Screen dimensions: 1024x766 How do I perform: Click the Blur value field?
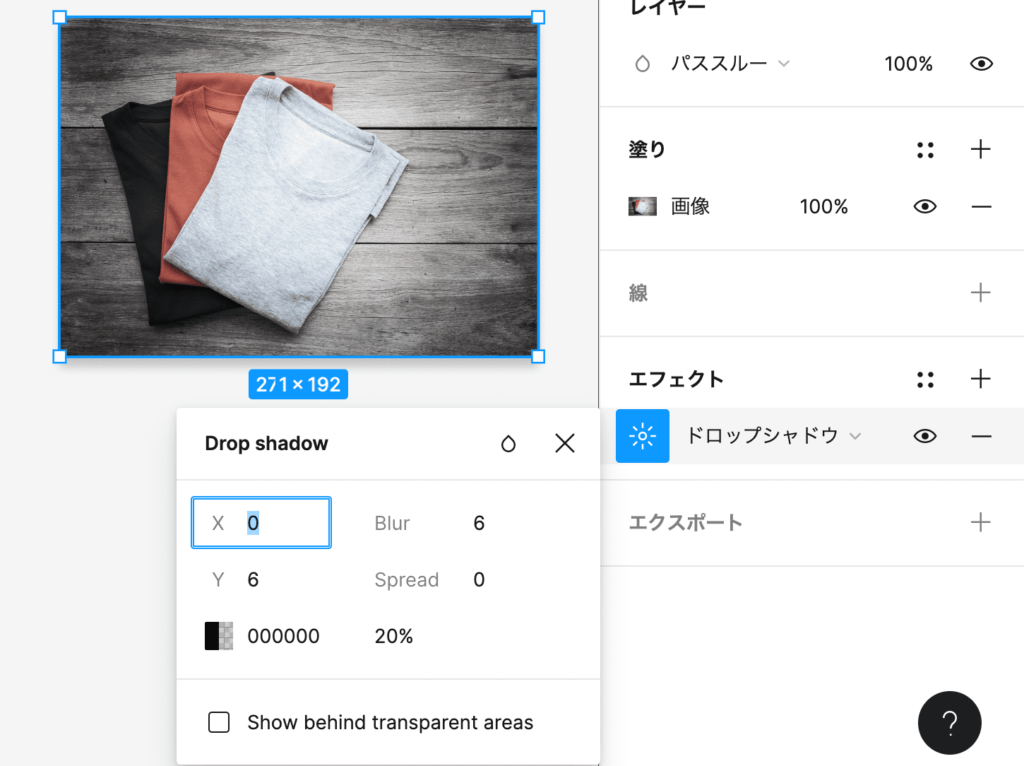point(479,523)
